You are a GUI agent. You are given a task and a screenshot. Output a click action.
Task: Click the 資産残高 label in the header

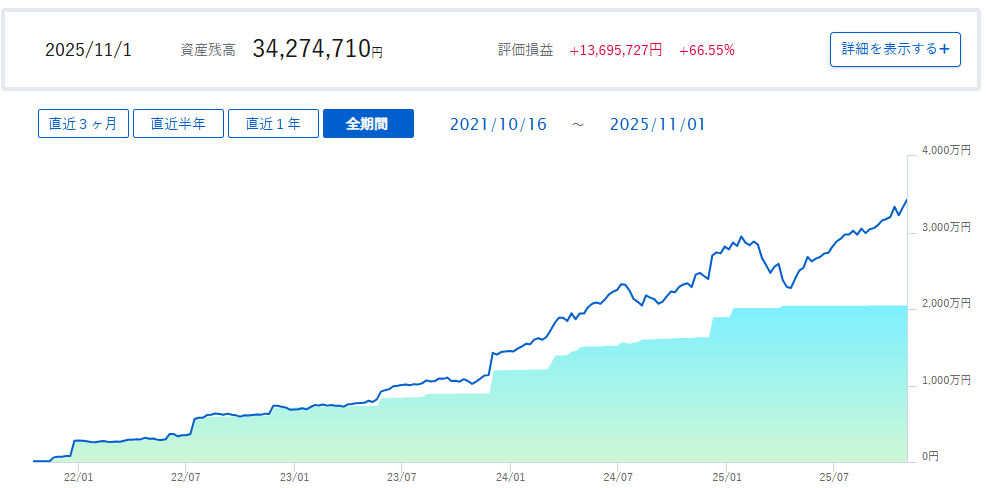(208, 50)
